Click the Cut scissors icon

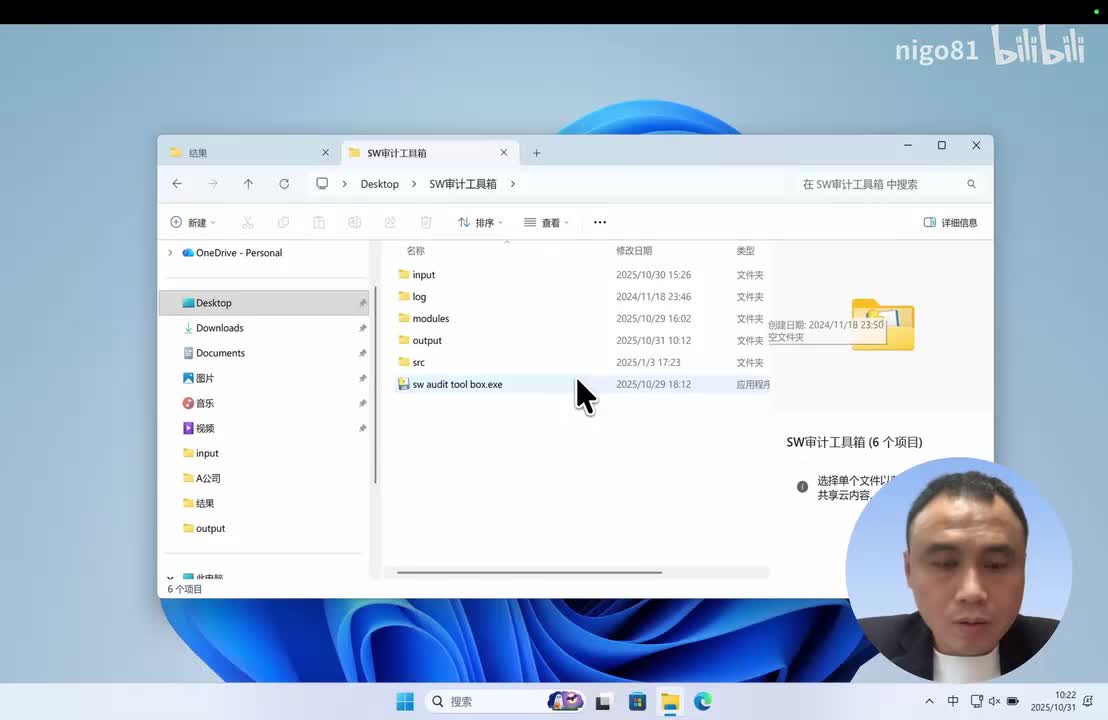247,223
